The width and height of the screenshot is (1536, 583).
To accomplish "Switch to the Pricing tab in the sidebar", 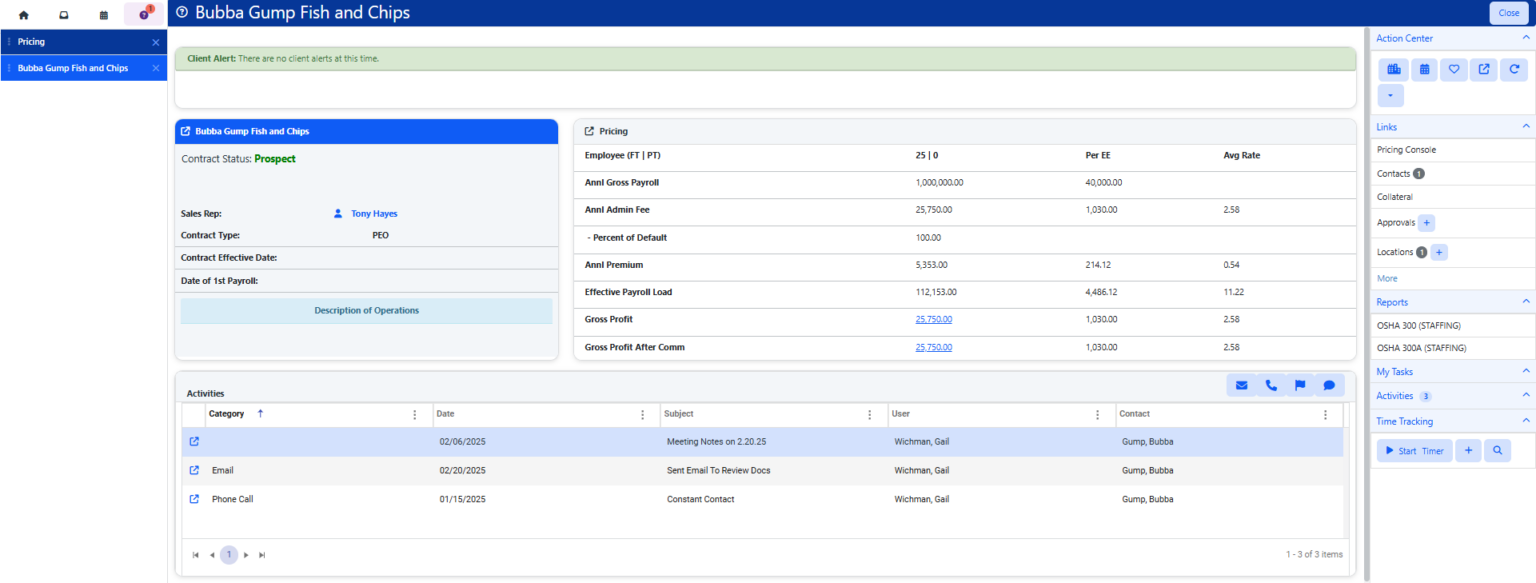I will click(30, 41).
